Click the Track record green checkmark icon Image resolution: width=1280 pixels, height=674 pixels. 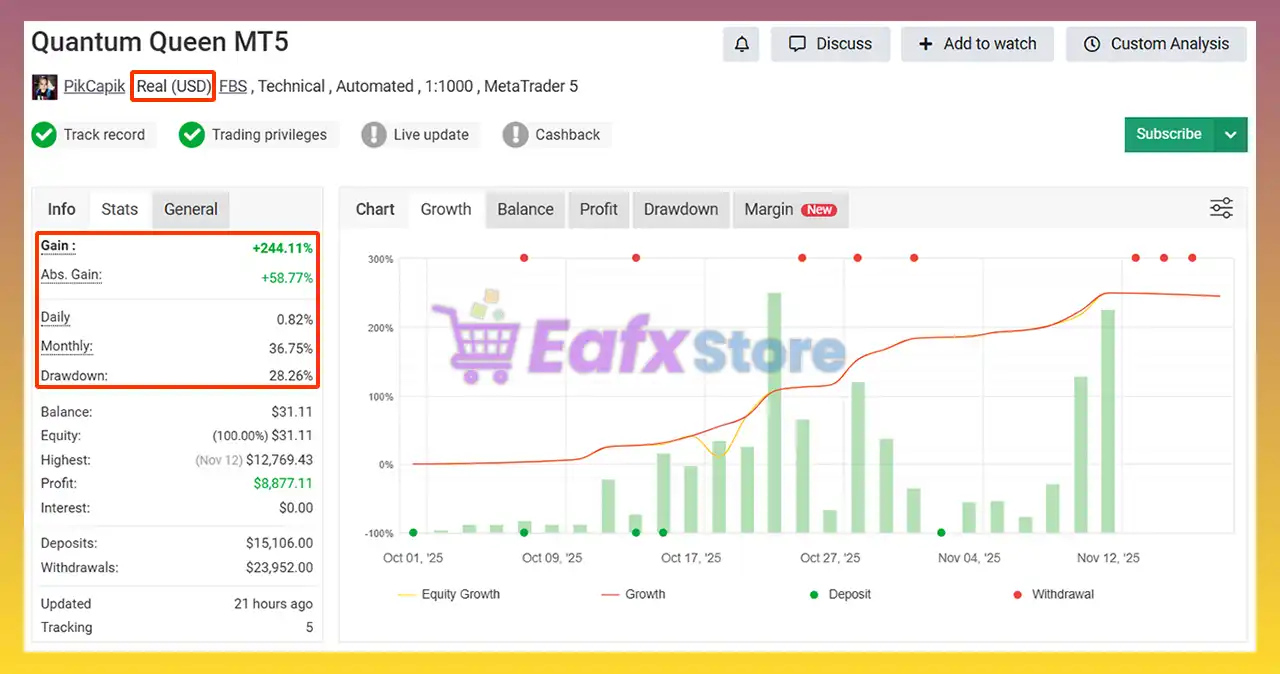(x=44, y=135)
